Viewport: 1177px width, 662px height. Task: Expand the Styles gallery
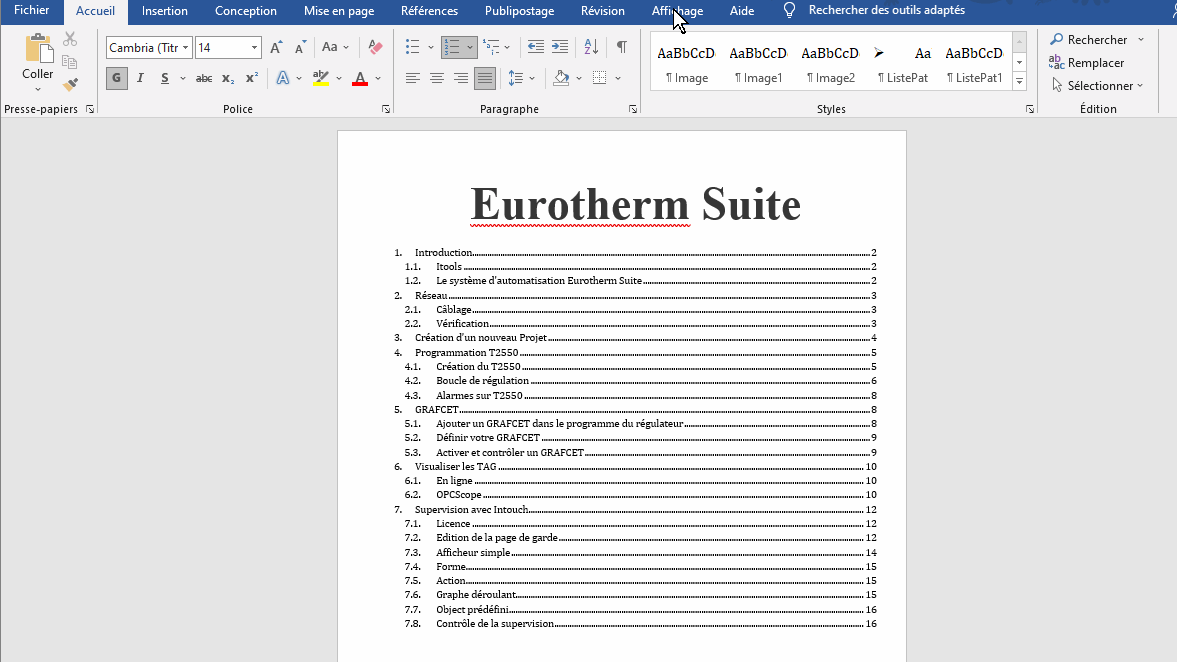click(x=1019, y=80)
